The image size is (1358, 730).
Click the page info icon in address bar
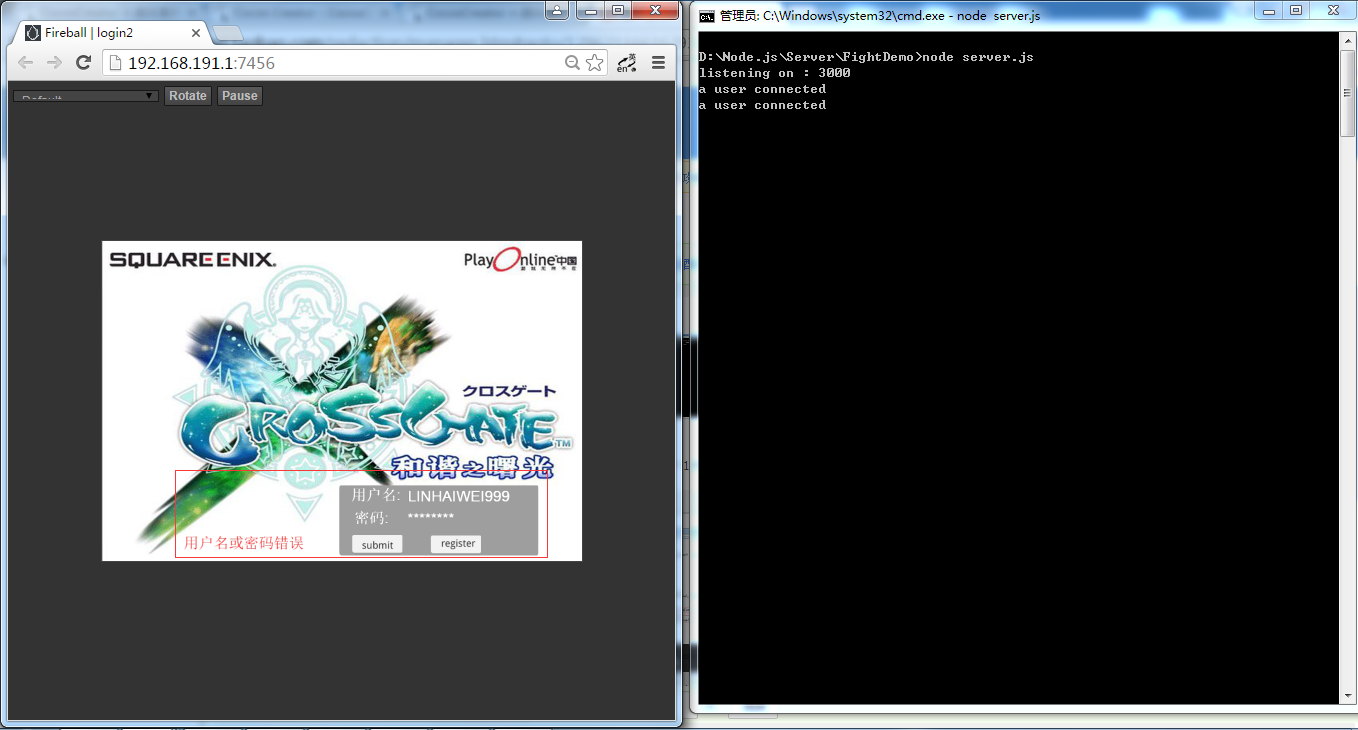click(x=115, y=63)
